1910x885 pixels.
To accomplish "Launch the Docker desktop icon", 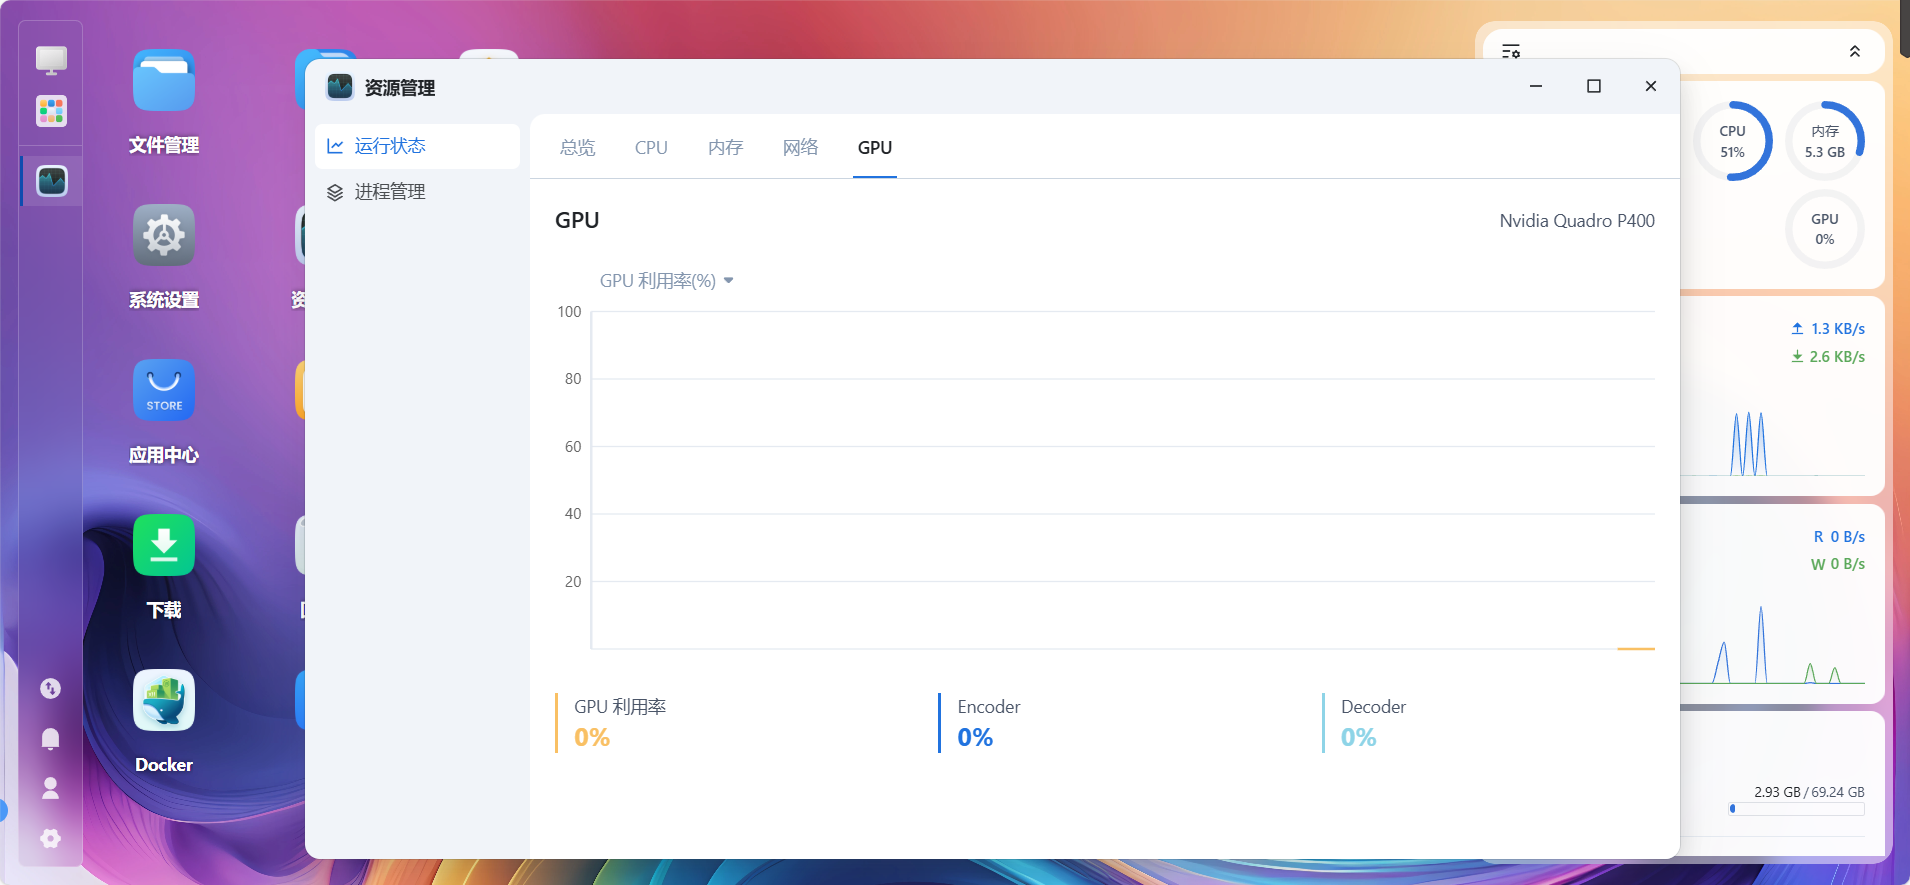I will tap(164, 701).
